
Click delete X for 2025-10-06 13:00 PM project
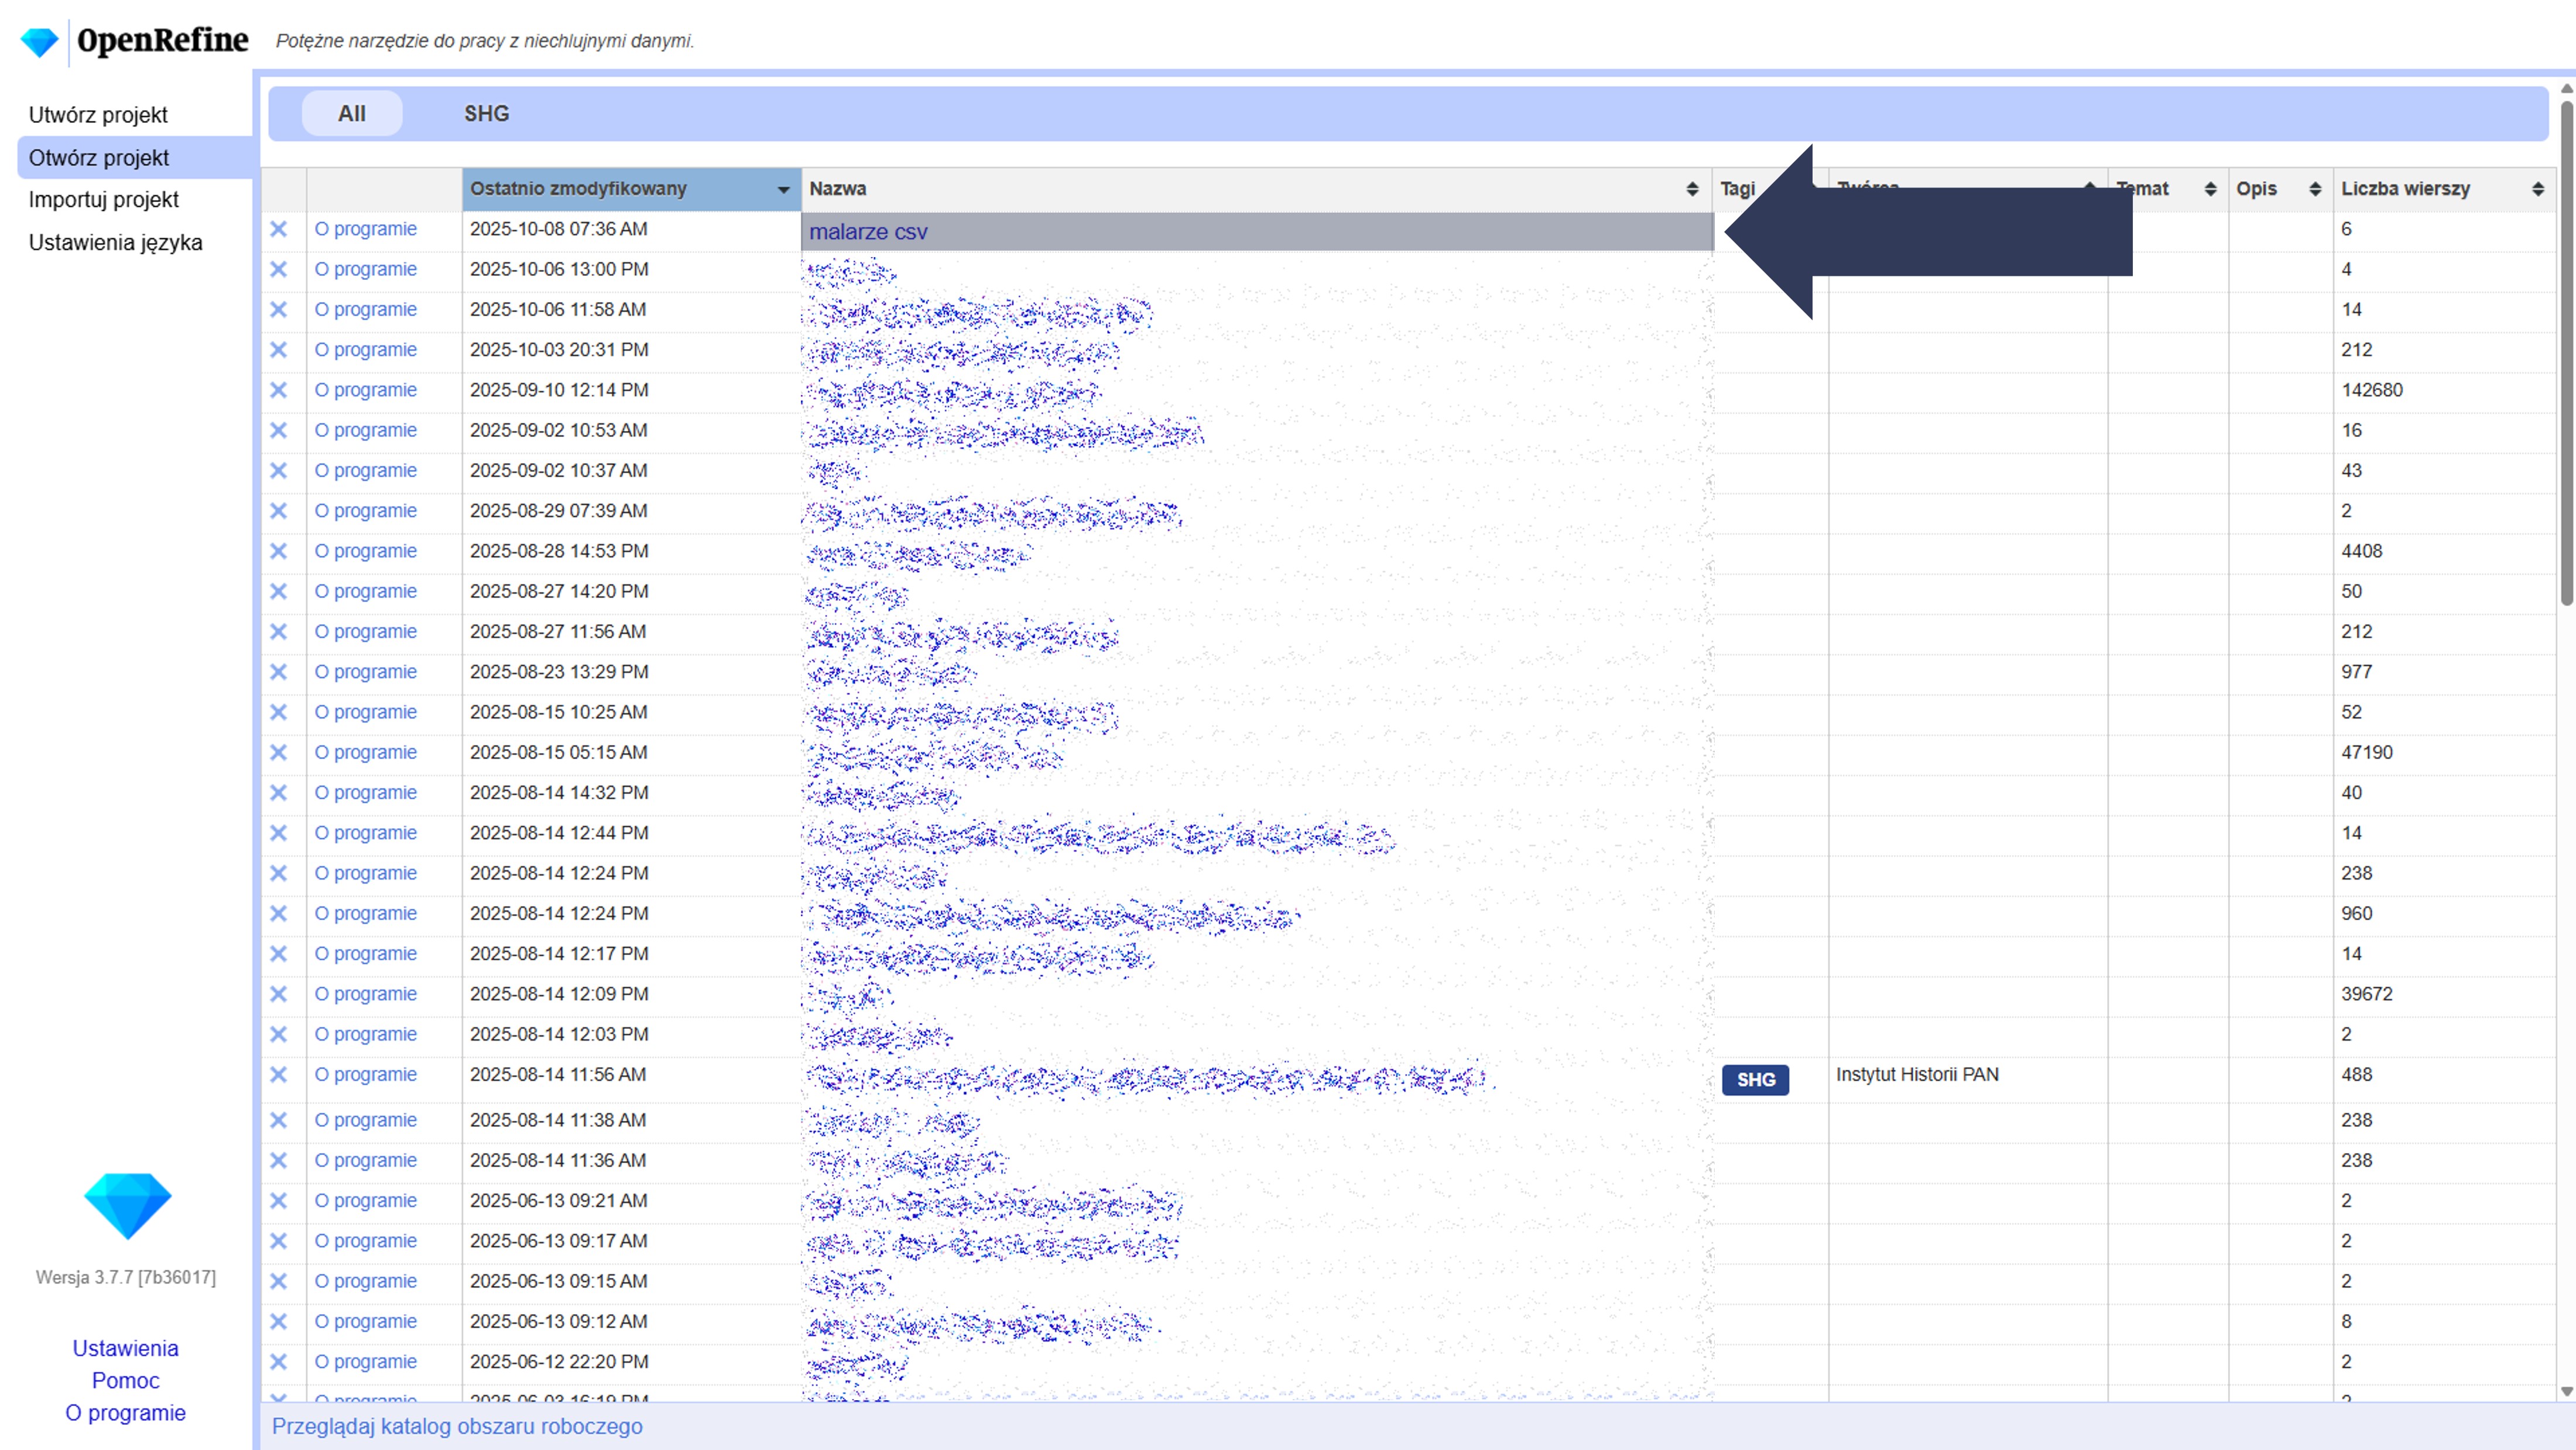(278, 269)
